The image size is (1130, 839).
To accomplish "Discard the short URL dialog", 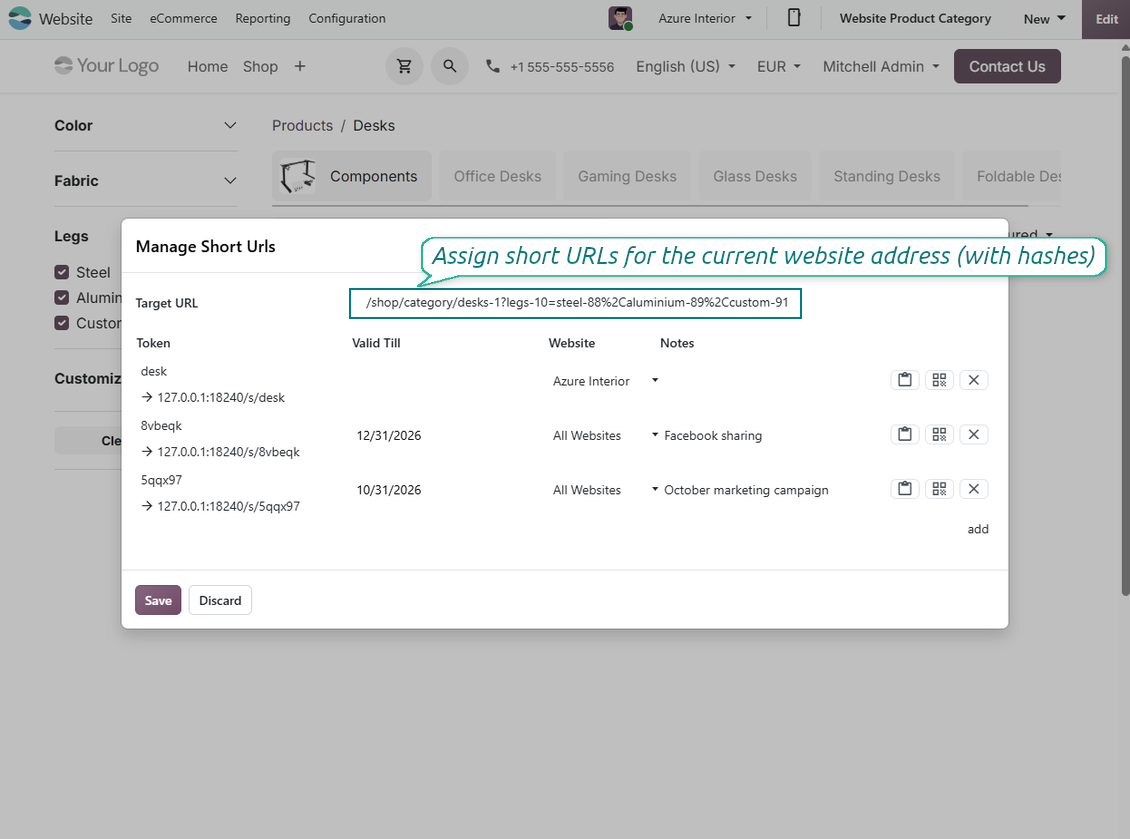I will pyautogui.click(x=220, y=600).
